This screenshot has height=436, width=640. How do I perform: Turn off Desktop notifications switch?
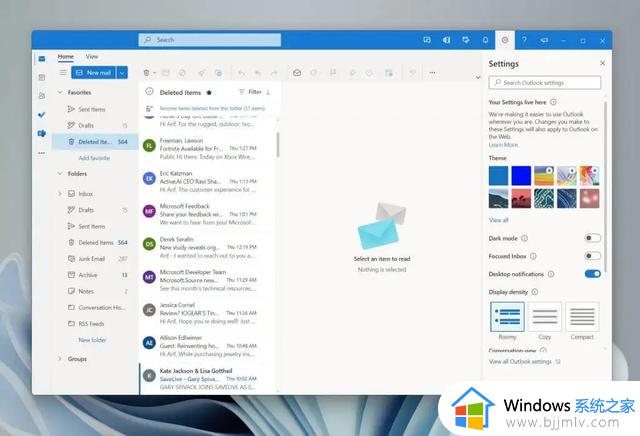pyautogui.click(x=592, y=274)
